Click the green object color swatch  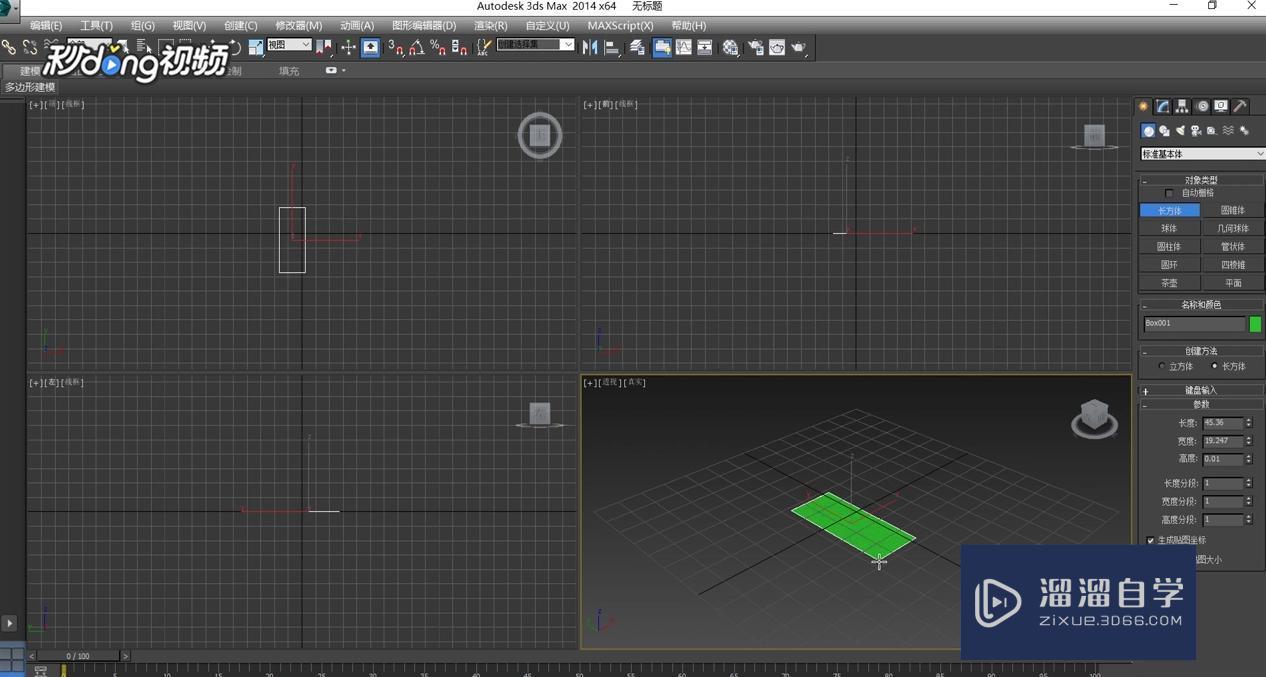click(x=1255, y=324)
